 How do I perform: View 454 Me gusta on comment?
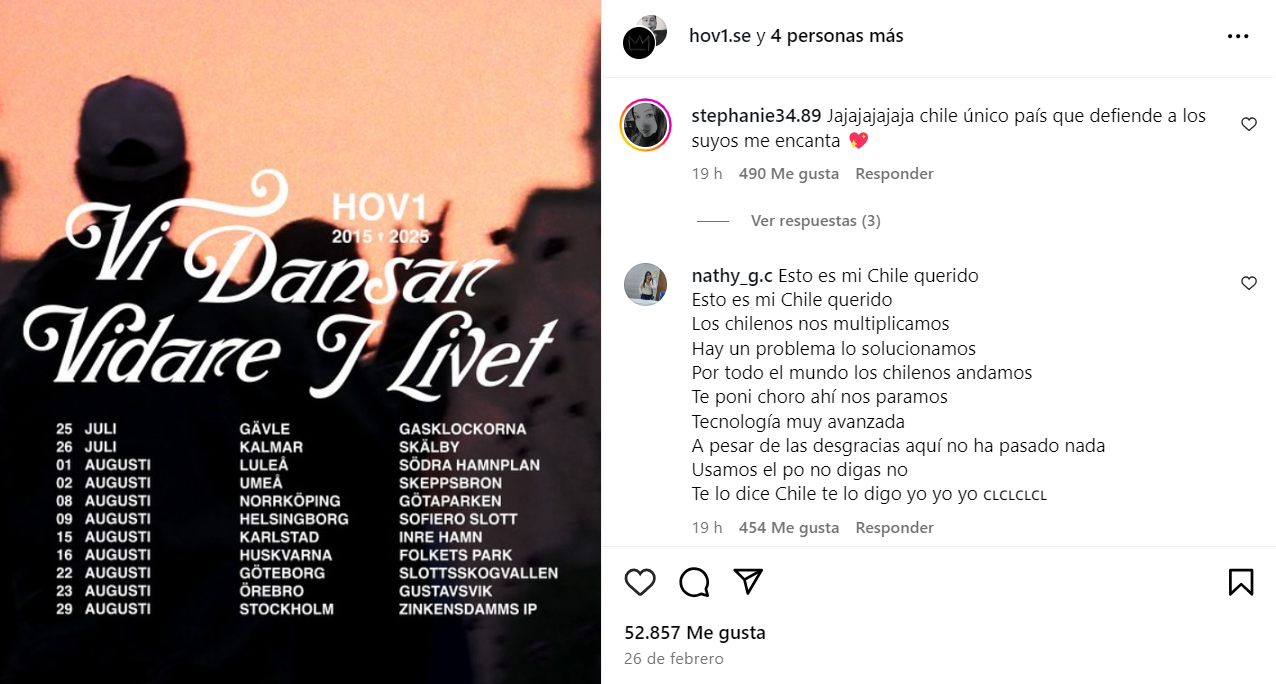pyautogui.click(x=788, y=528)
